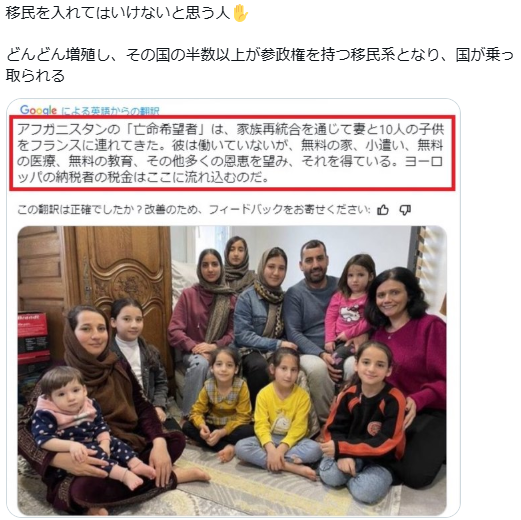Click the paragraph starting 'どんどん増殖し'

pos(260,65)
